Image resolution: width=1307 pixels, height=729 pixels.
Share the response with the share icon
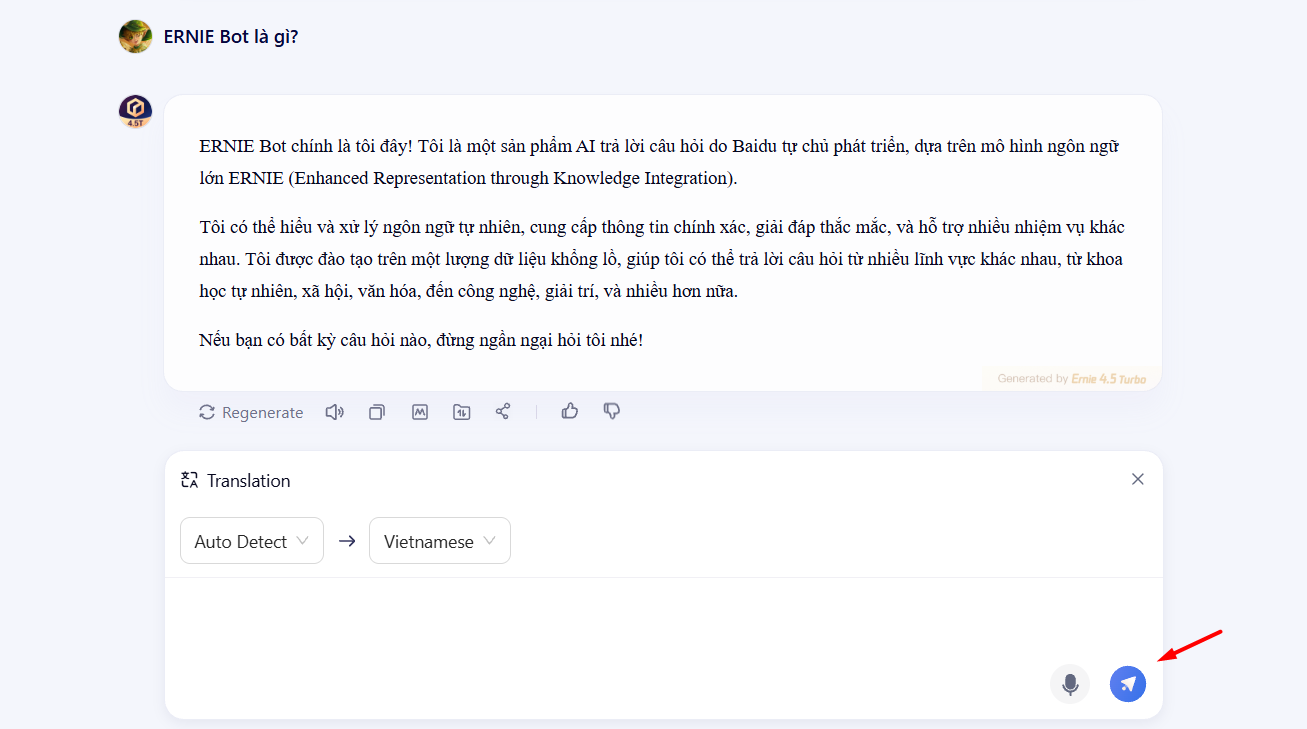(x=503, y=412)
